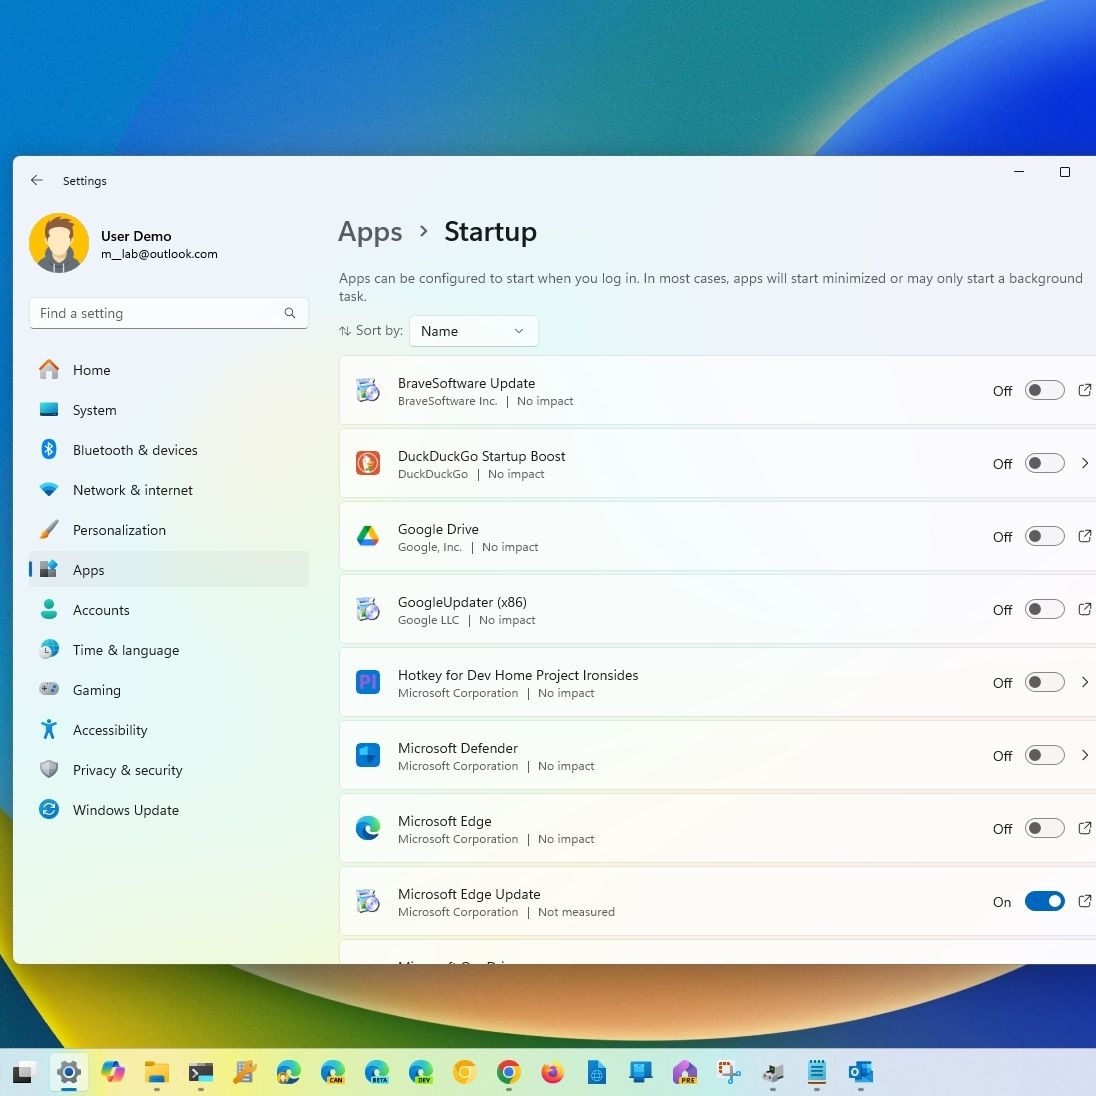Open Terminal from the taskbar

click(201, 1072)
